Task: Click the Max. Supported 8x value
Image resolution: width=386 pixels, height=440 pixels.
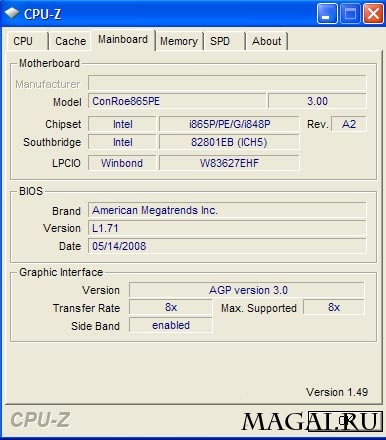Action: [334, 307]
